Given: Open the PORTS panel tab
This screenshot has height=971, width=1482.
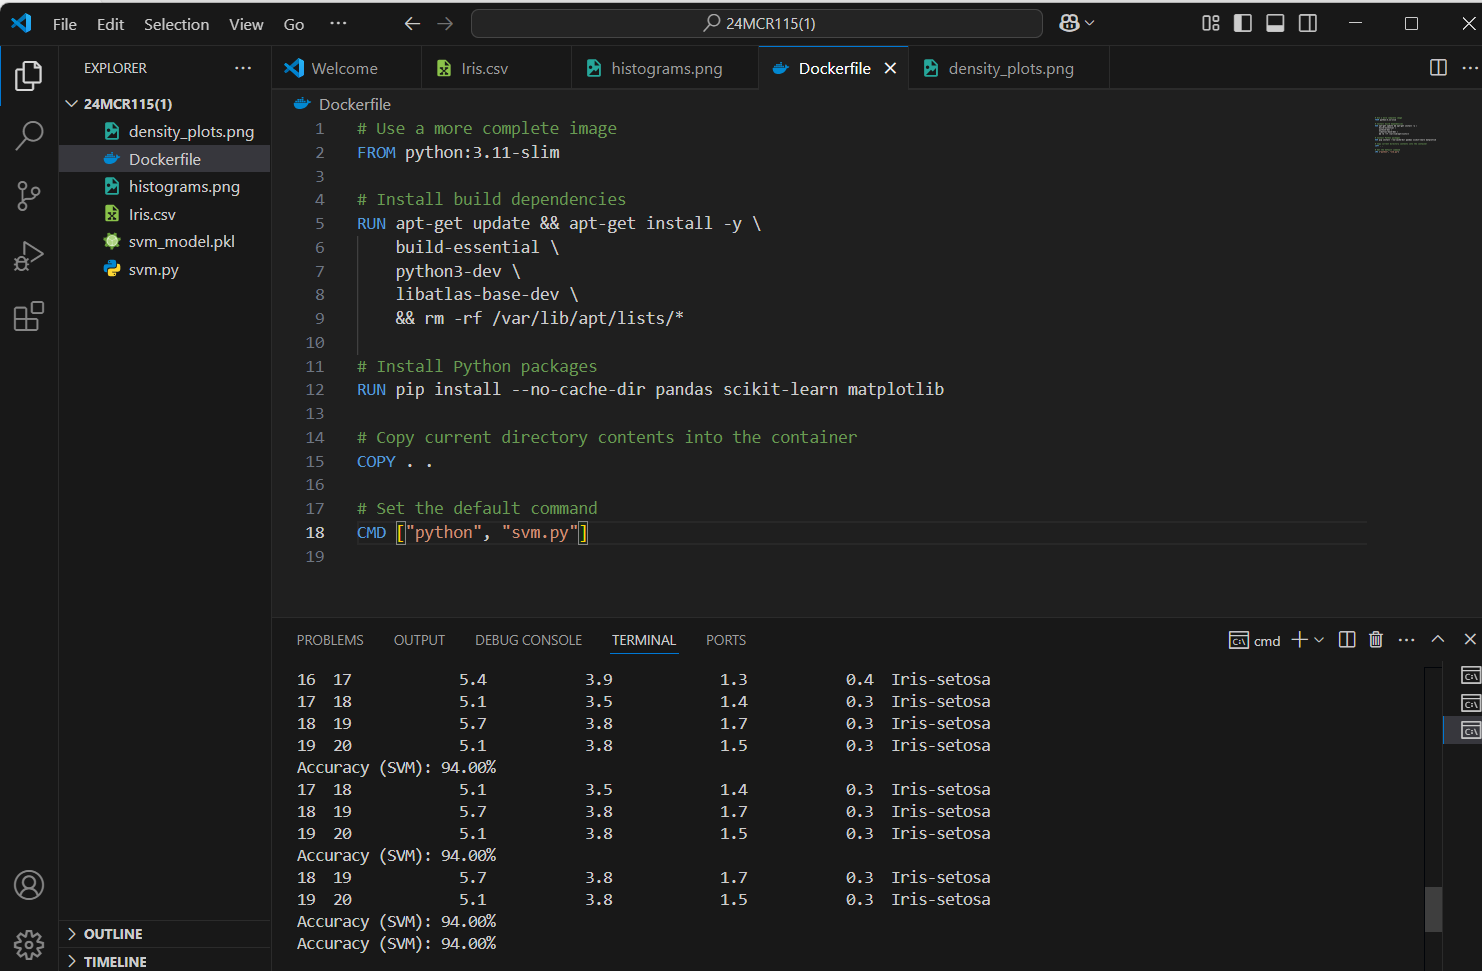Looking at the screenshot, I should tap(726, 640).
